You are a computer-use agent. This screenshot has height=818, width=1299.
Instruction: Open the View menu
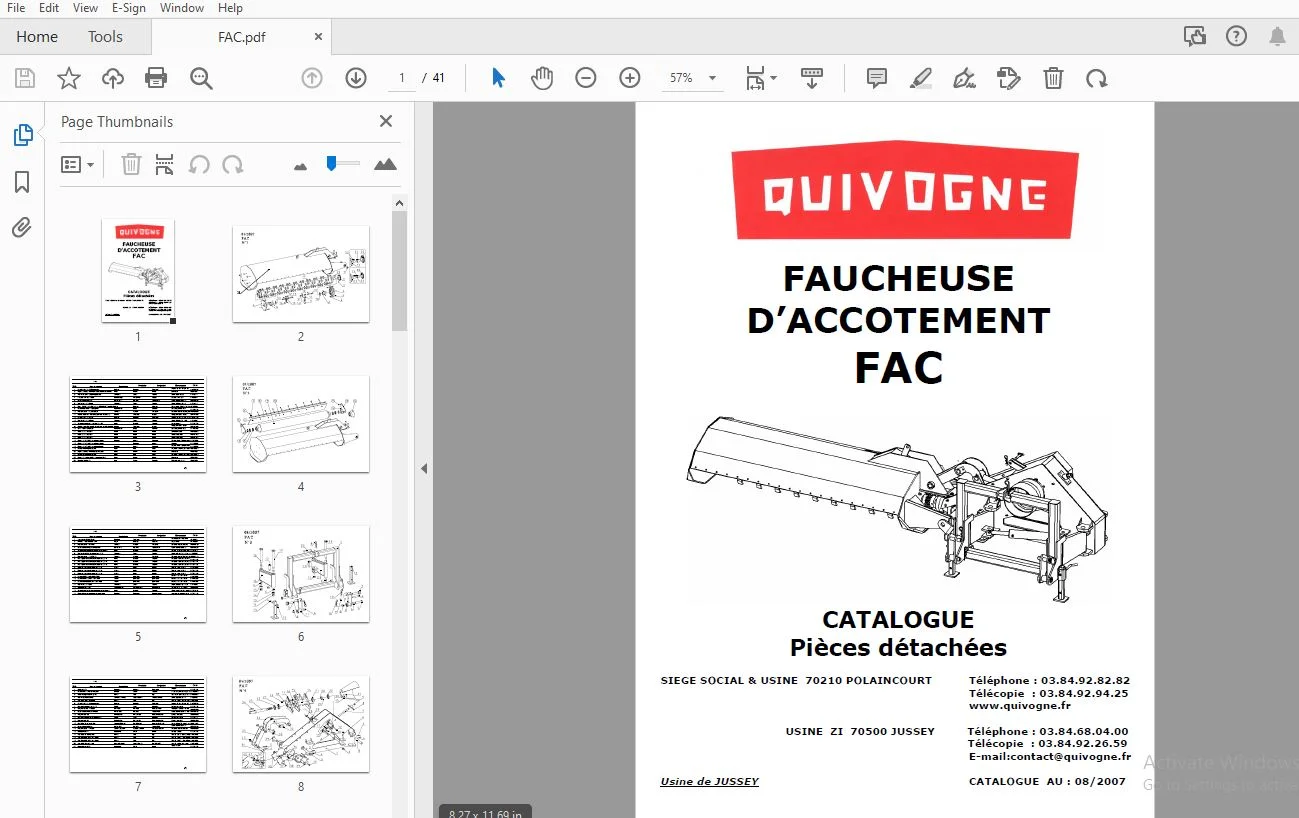tap(85, 8)
